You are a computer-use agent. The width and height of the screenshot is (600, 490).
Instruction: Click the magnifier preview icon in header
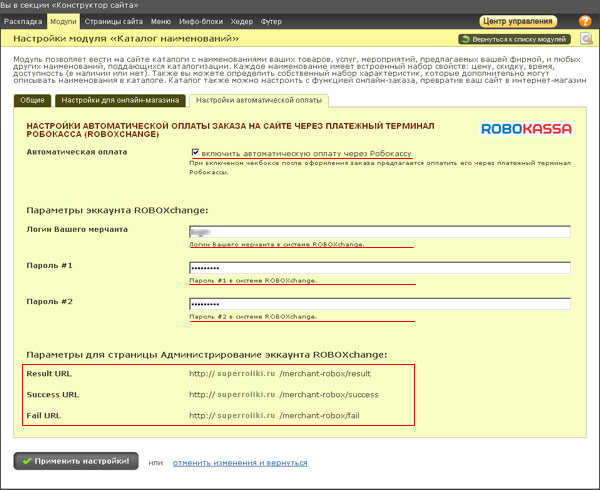[x=586, y=39]
